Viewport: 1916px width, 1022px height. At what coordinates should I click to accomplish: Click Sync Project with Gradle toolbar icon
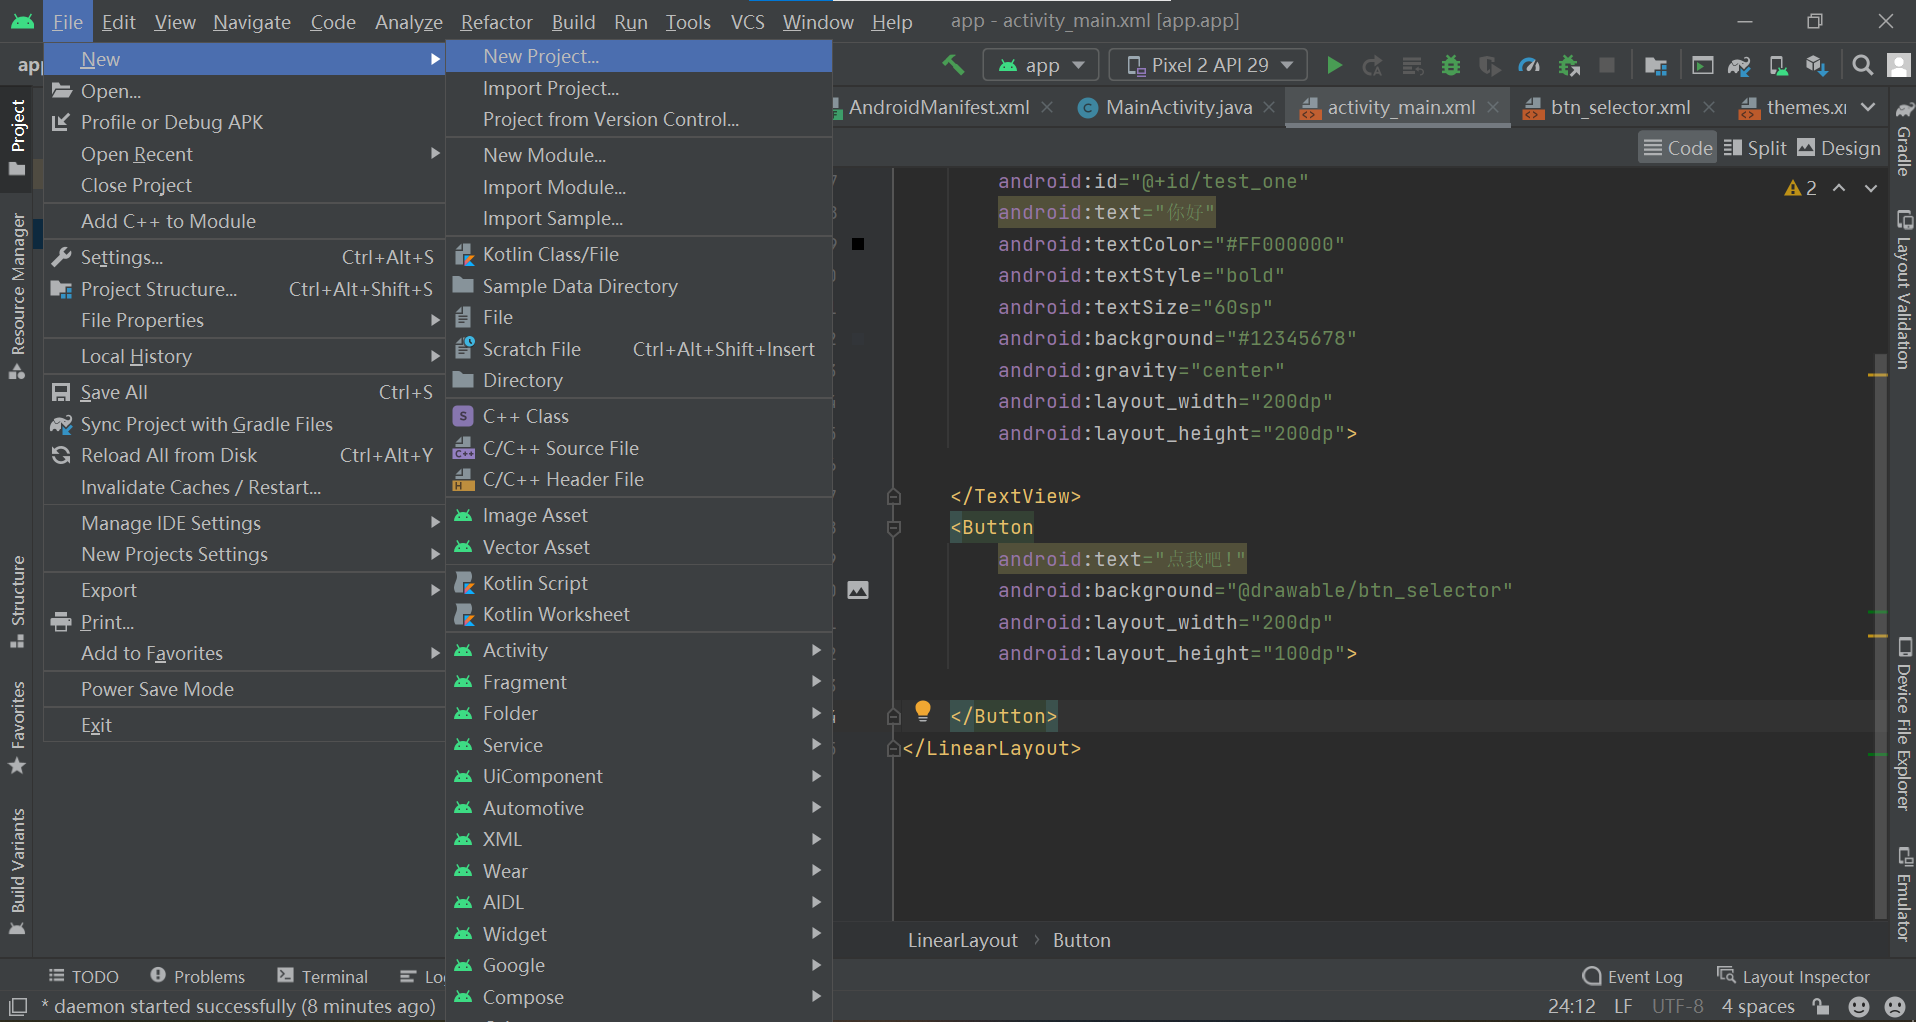(x=1739, y=65)
